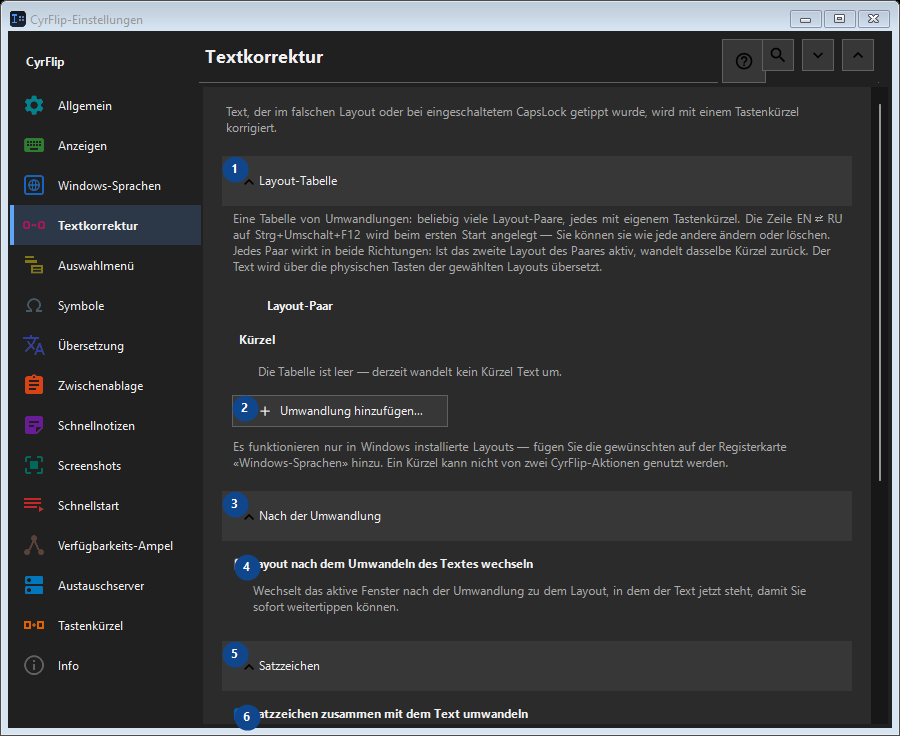Open the Tastenkürzel settings page
The height and width of the screenshot is (736, 900).
point(106,626)
